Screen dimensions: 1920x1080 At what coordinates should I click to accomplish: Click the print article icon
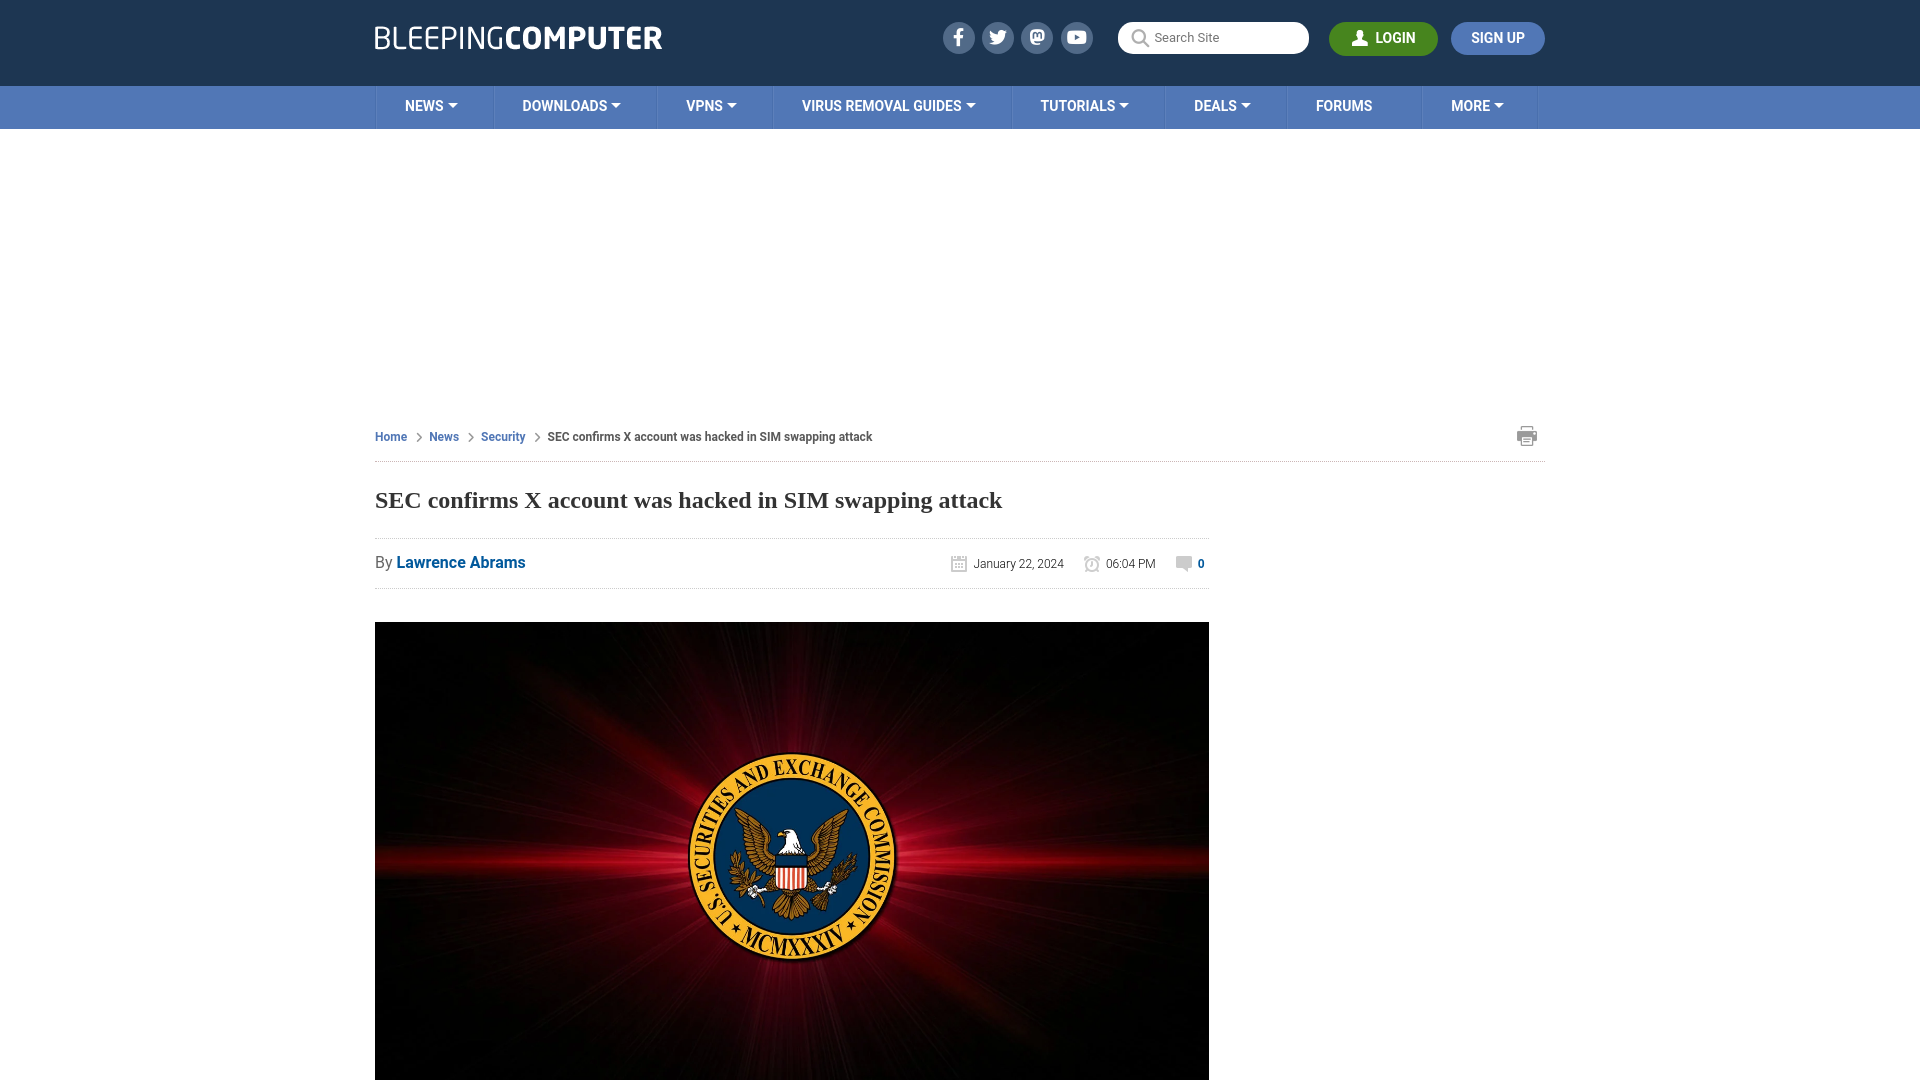[1527, 435]
